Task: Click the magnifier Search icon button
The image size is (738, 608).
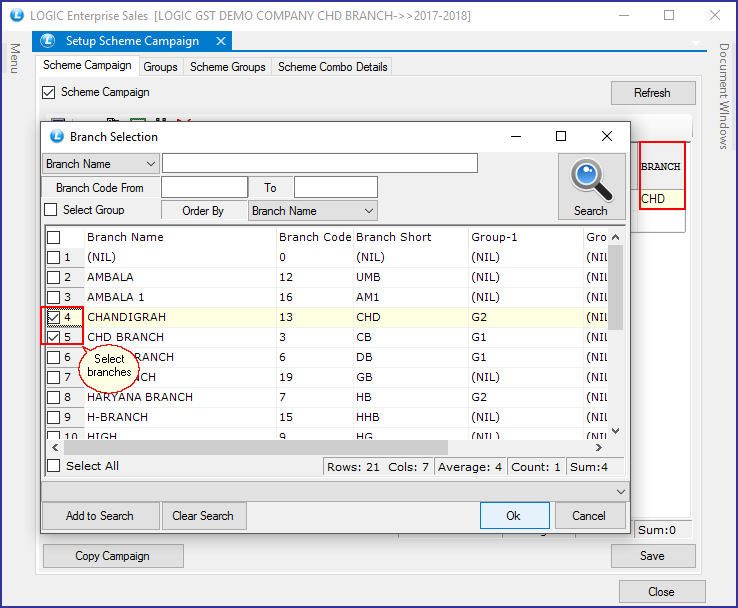Action: [591, 186]
